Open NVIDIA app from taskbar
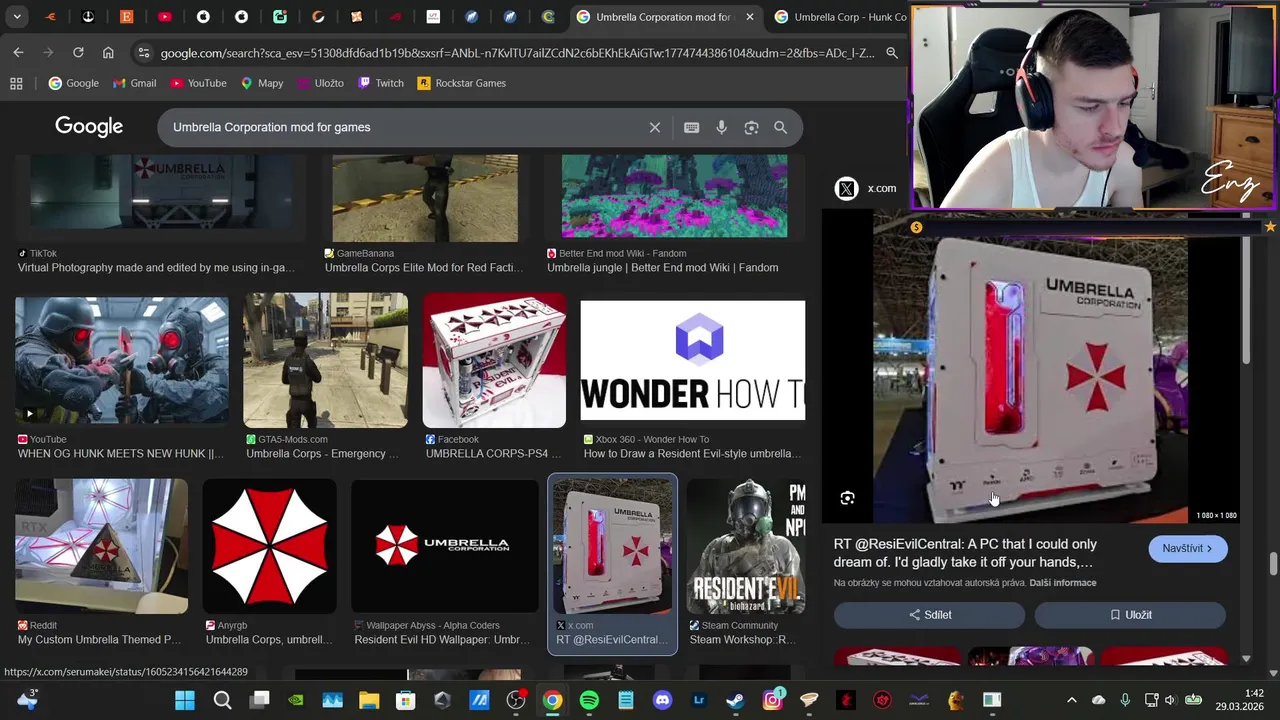 (x=295, y=700)
